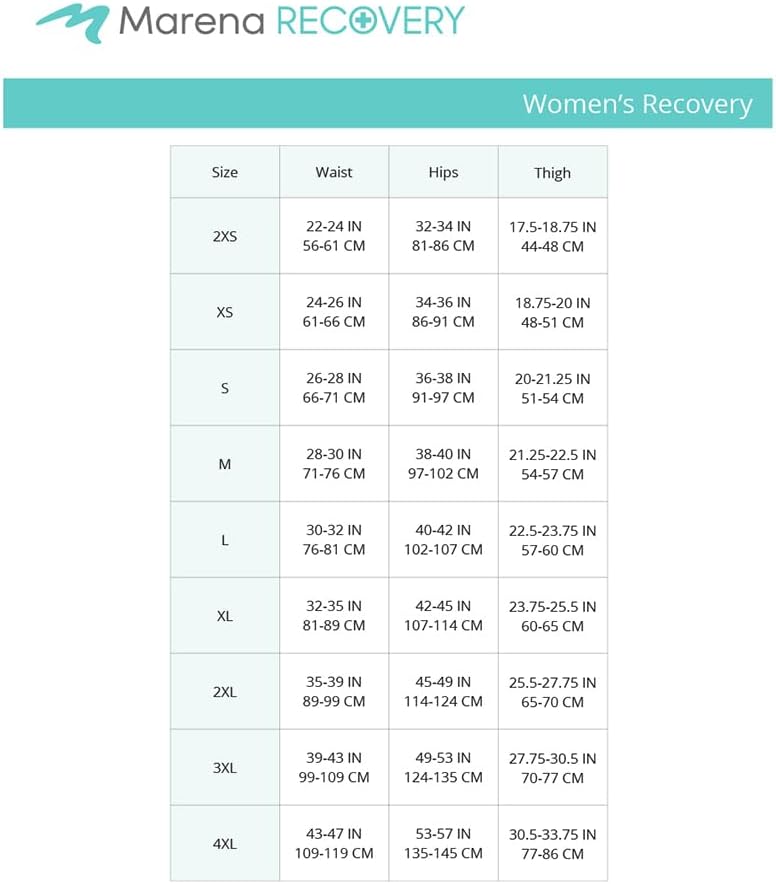The height and width of the screenshot is (884, 776).
Task: Select the Size column header
Action: (225, 172)
